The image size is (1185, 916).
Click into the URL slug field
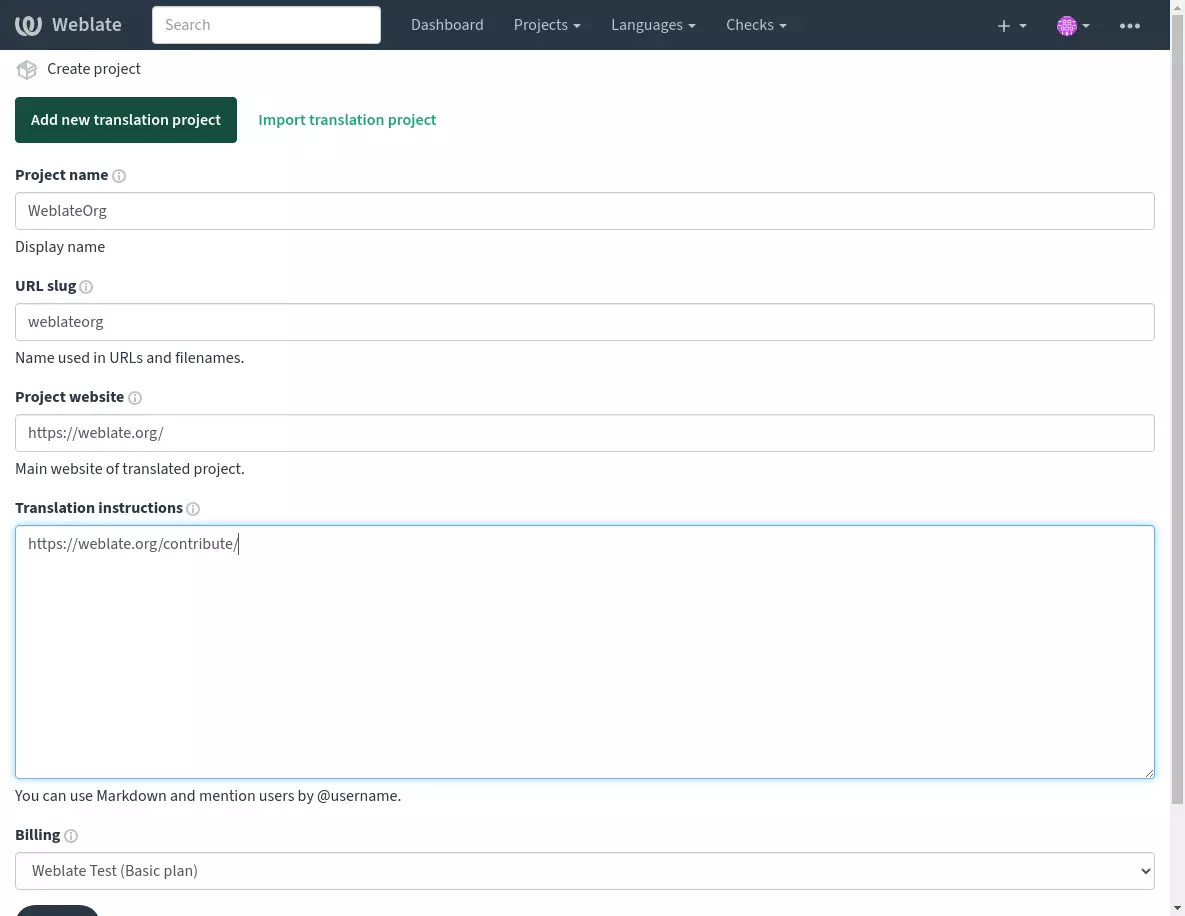point(585,322)
